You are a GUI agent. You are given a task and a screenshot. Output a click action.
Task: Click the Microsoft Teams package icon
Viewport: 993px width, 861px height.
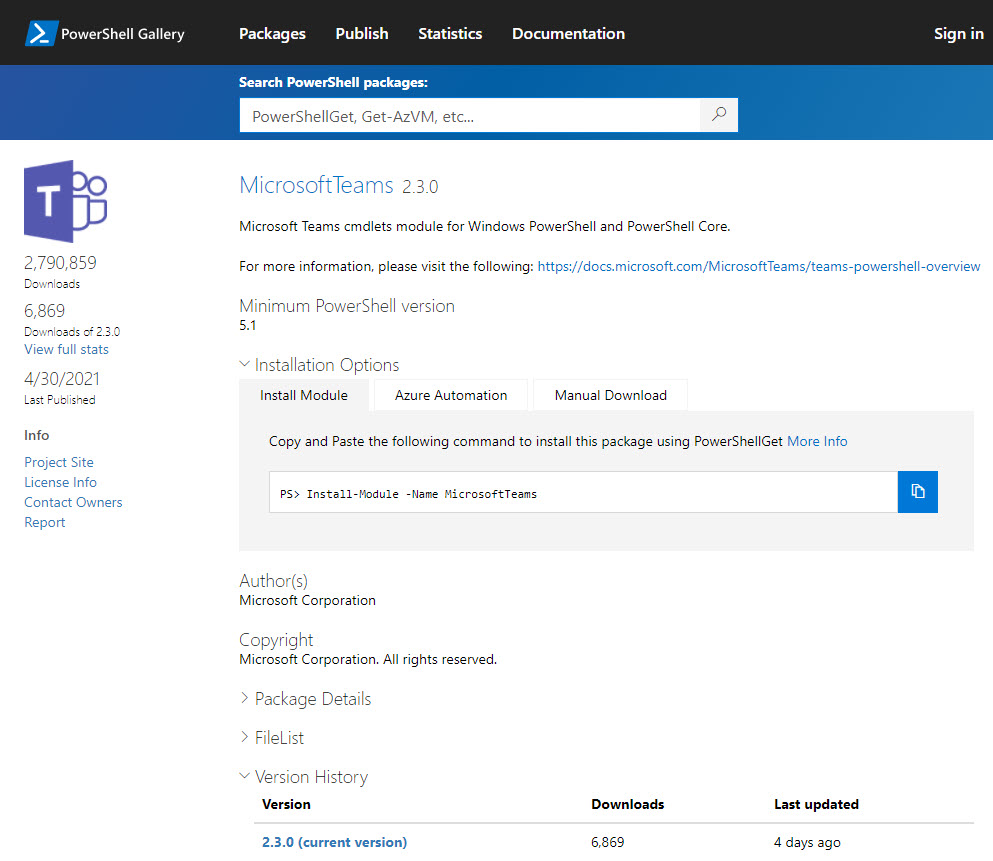pos(66,201)
